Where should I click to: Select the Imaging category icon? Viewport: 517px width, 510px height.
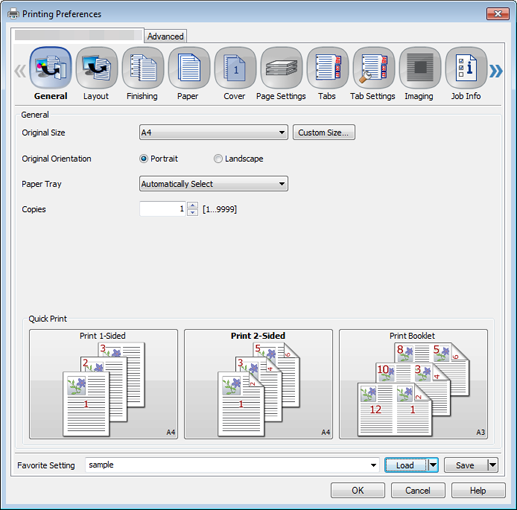coord(420,68)
